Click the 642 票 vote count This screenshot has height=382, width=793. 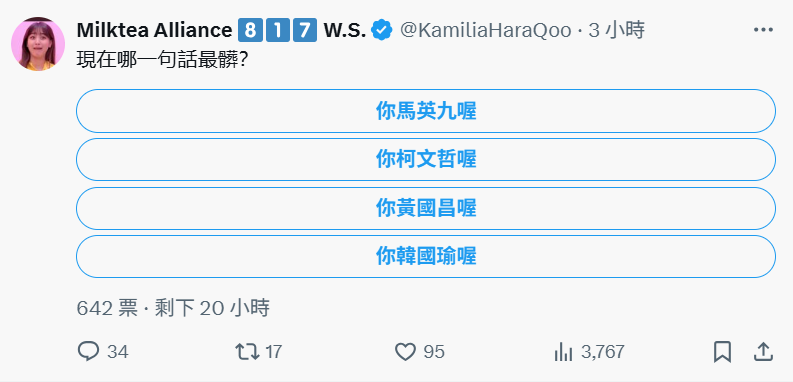point(107,308)
